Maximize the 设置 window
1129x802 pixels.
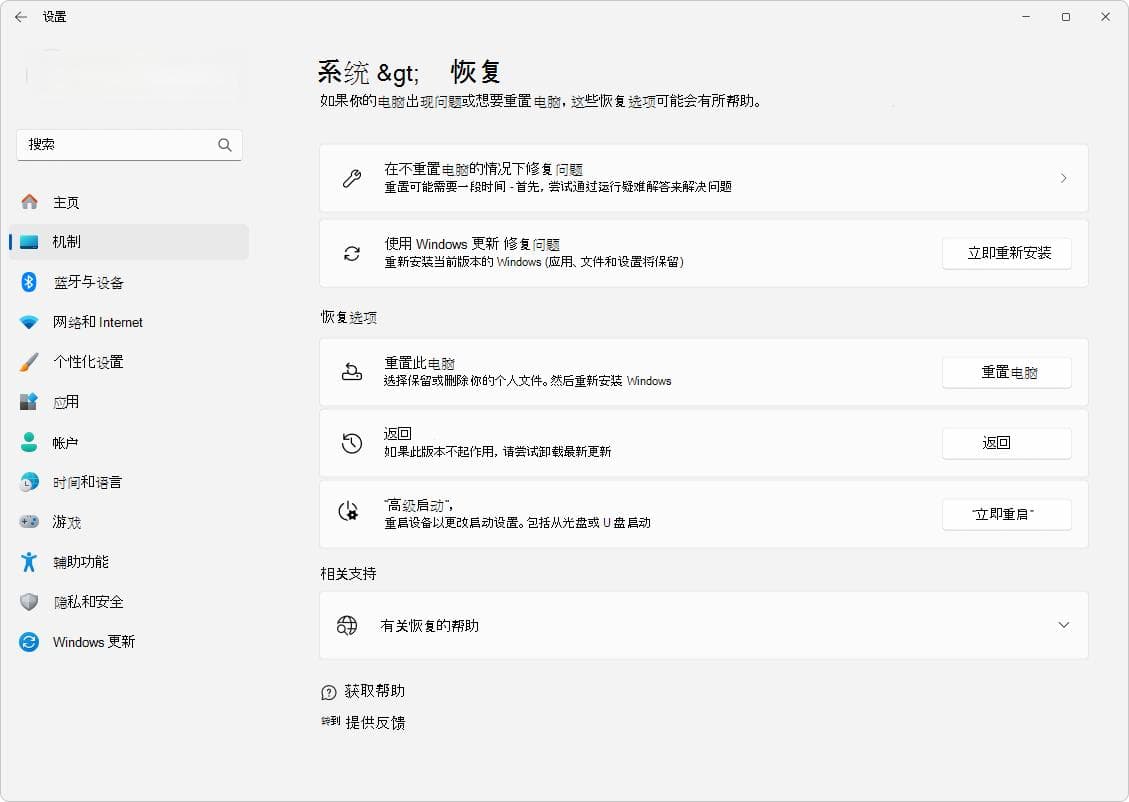click(x=1066, y=17)
